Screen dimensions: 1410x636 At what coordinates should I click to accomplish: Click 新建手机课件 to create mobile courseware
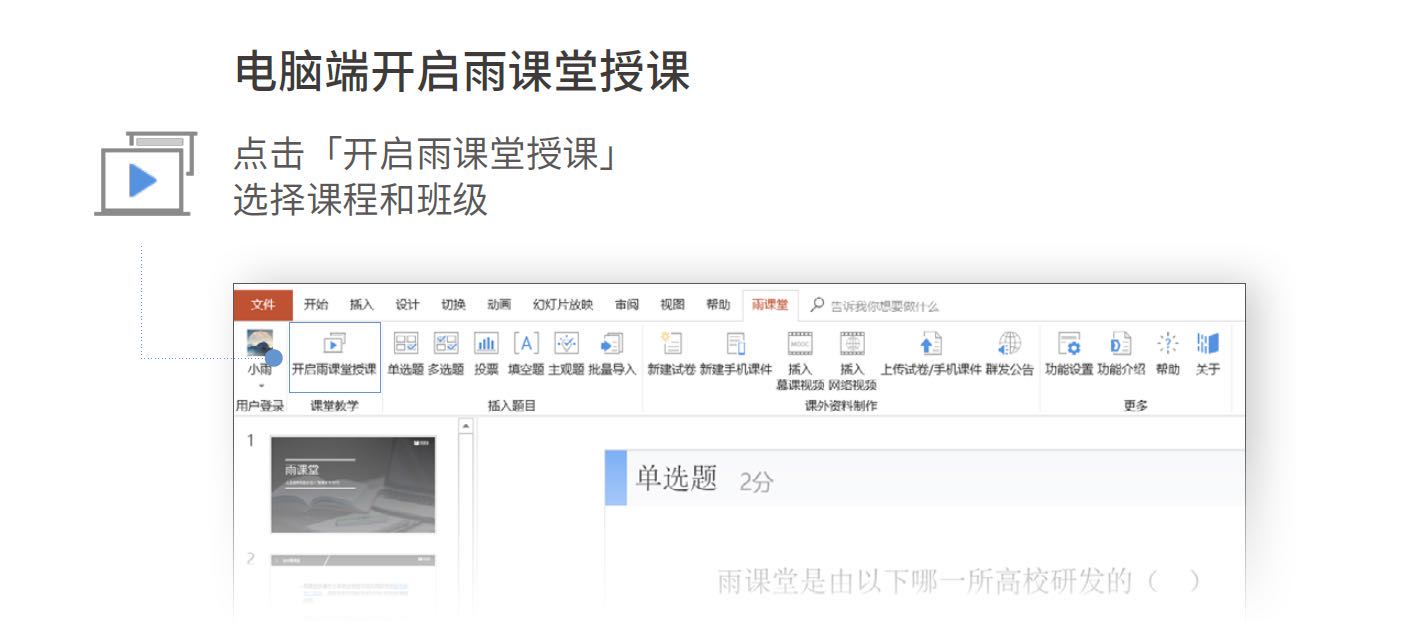736,354
